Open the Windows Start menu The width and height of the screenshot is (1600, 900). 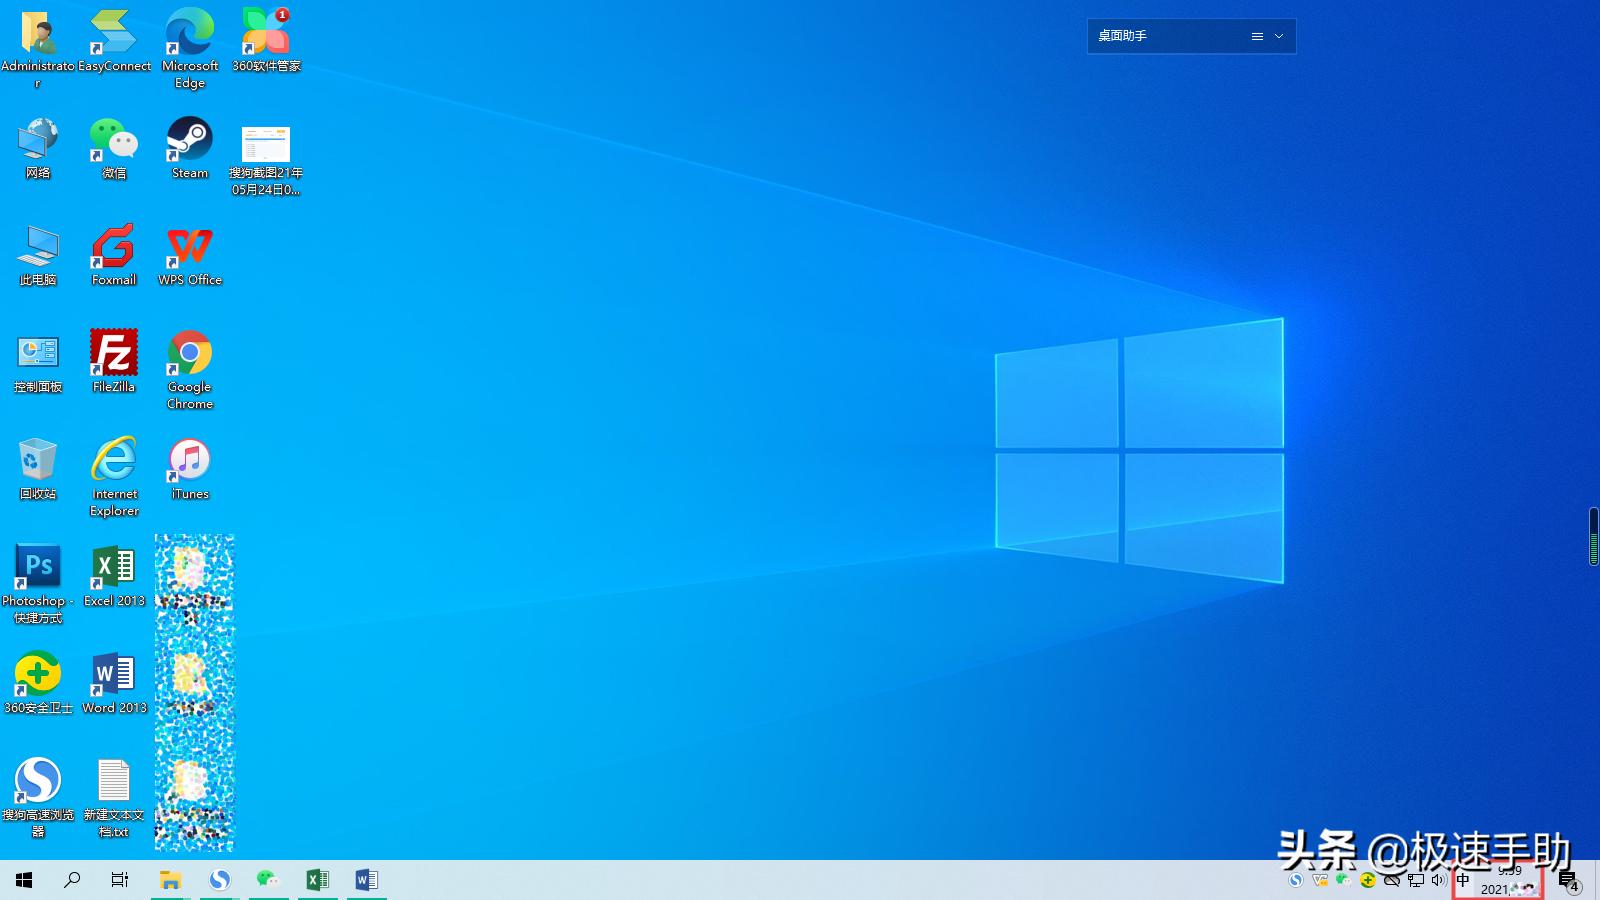pyautogui.click(x=24, y=880)
